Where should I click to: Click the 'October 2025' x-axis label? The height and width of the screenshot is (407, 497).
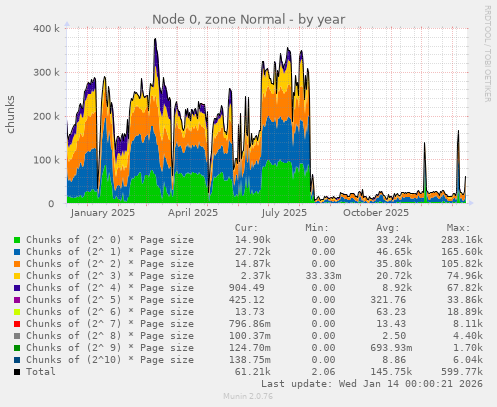pos(376,213)
